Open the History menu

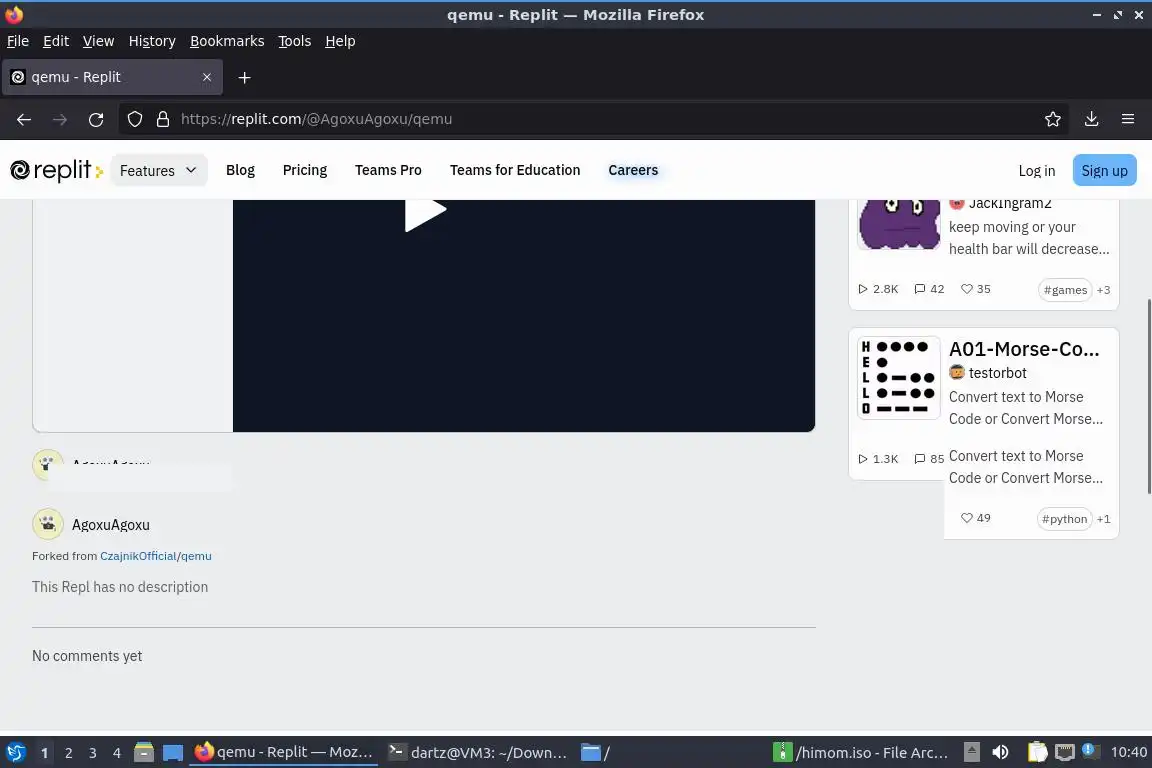tap(152, 41)
